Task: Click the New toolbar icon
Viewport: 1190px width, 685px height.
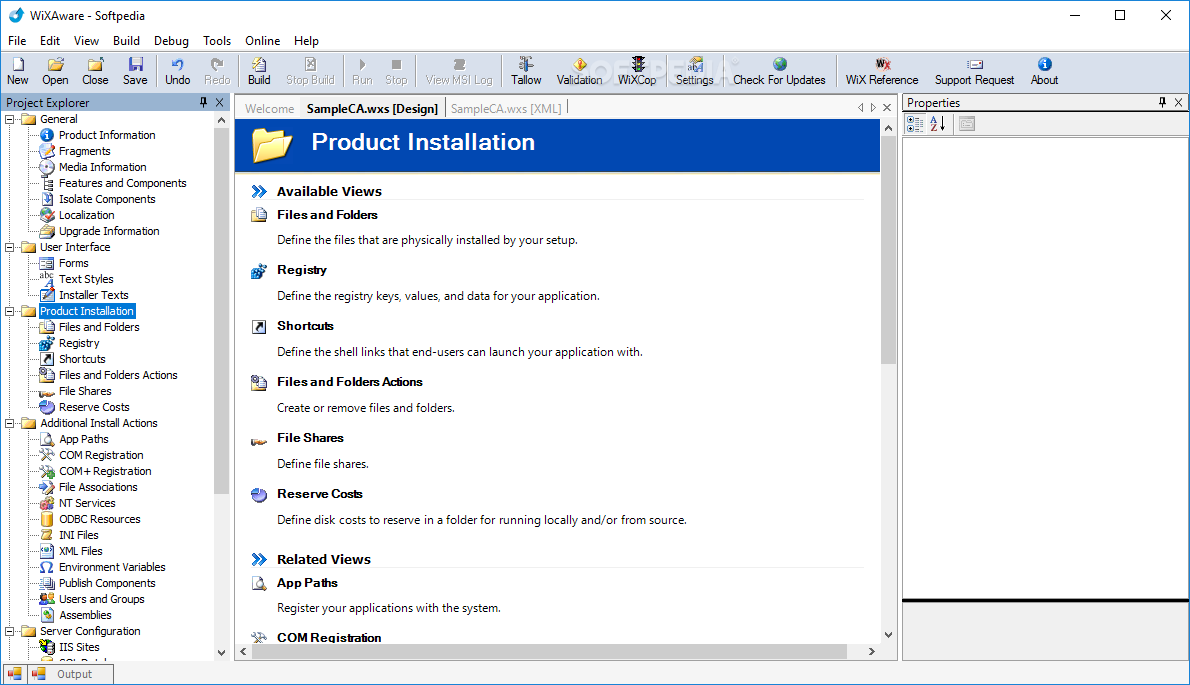Action: (17, 71)
